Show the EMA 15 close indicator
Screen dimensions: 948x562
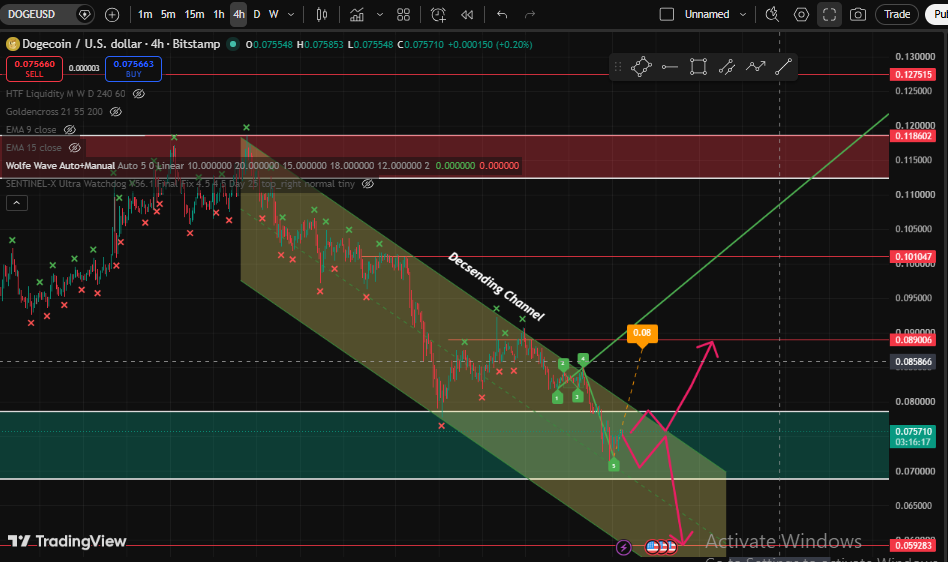pyautogui.click(x=74, y=148)
